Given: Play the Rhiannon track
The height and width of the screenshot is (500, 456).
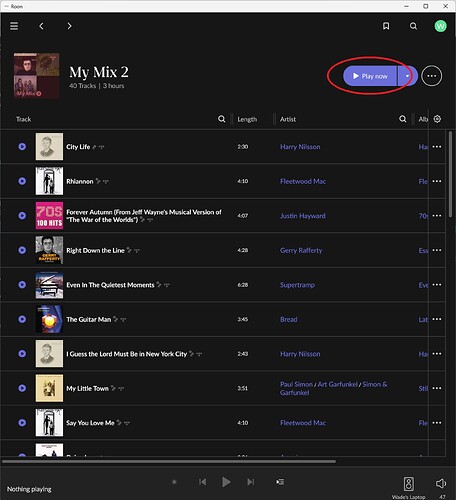Looking at the screenshot, I should click(22, 181).
